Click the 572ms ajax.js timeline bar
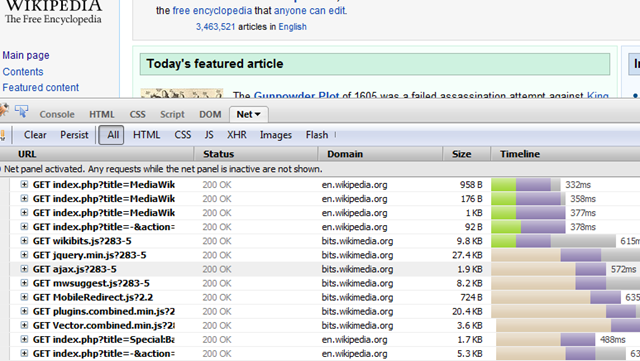This screenshot has height=361, width=640. (549, 269)
